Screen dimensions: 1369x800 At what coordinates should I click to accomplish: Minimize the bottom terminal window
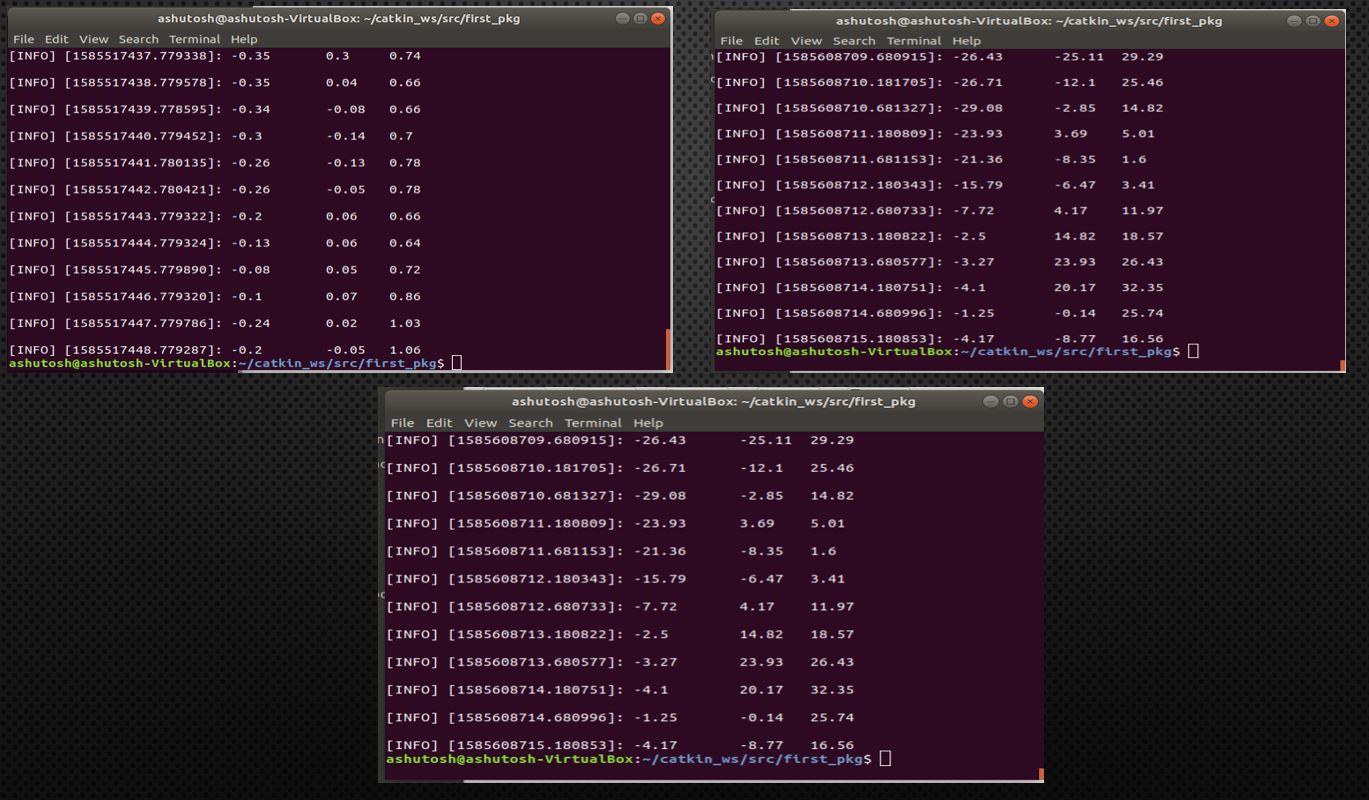tap(991, 401)
